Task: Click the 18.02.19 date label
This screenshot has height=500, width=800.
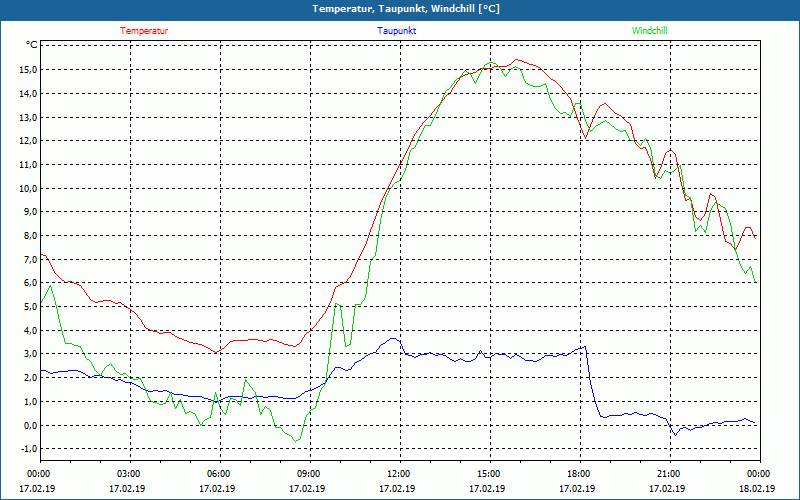Action: tap(757, 488)
